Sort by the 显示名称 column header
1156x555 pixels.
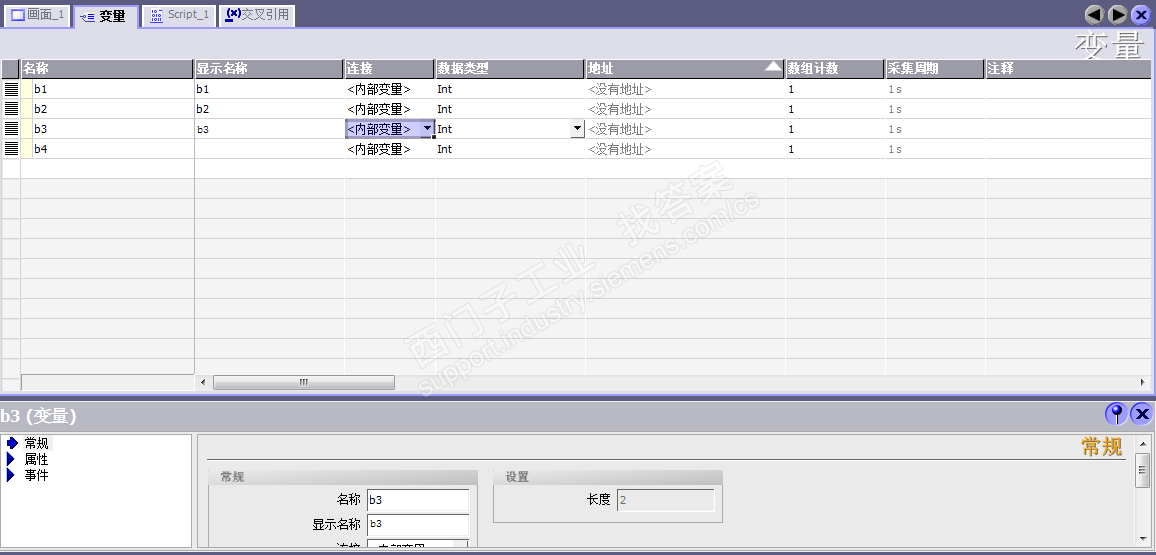(269, 69)
